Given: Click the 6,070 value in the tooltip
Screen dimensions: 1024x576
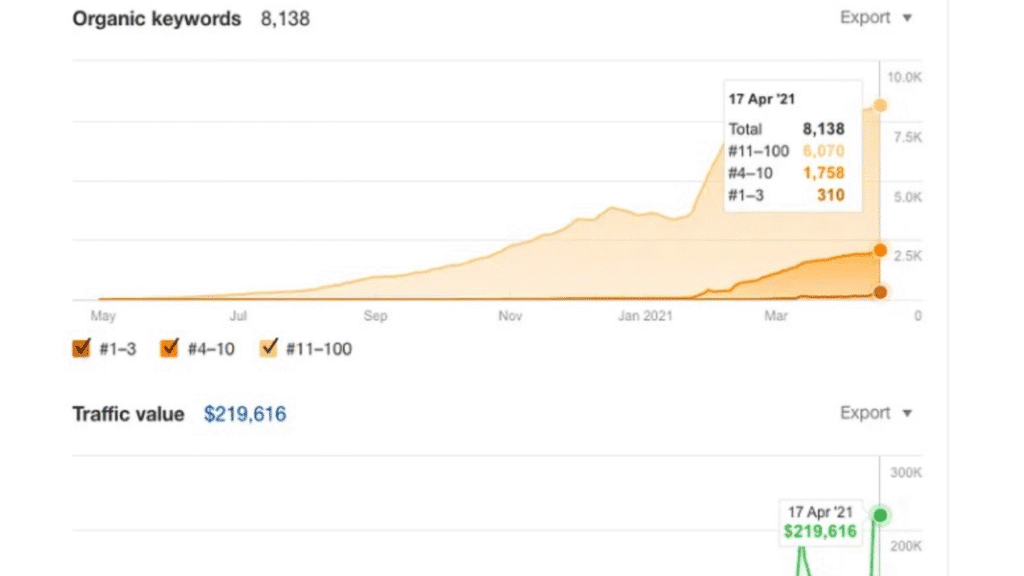Looking at the screenshot, I should [x=823, y=151].
